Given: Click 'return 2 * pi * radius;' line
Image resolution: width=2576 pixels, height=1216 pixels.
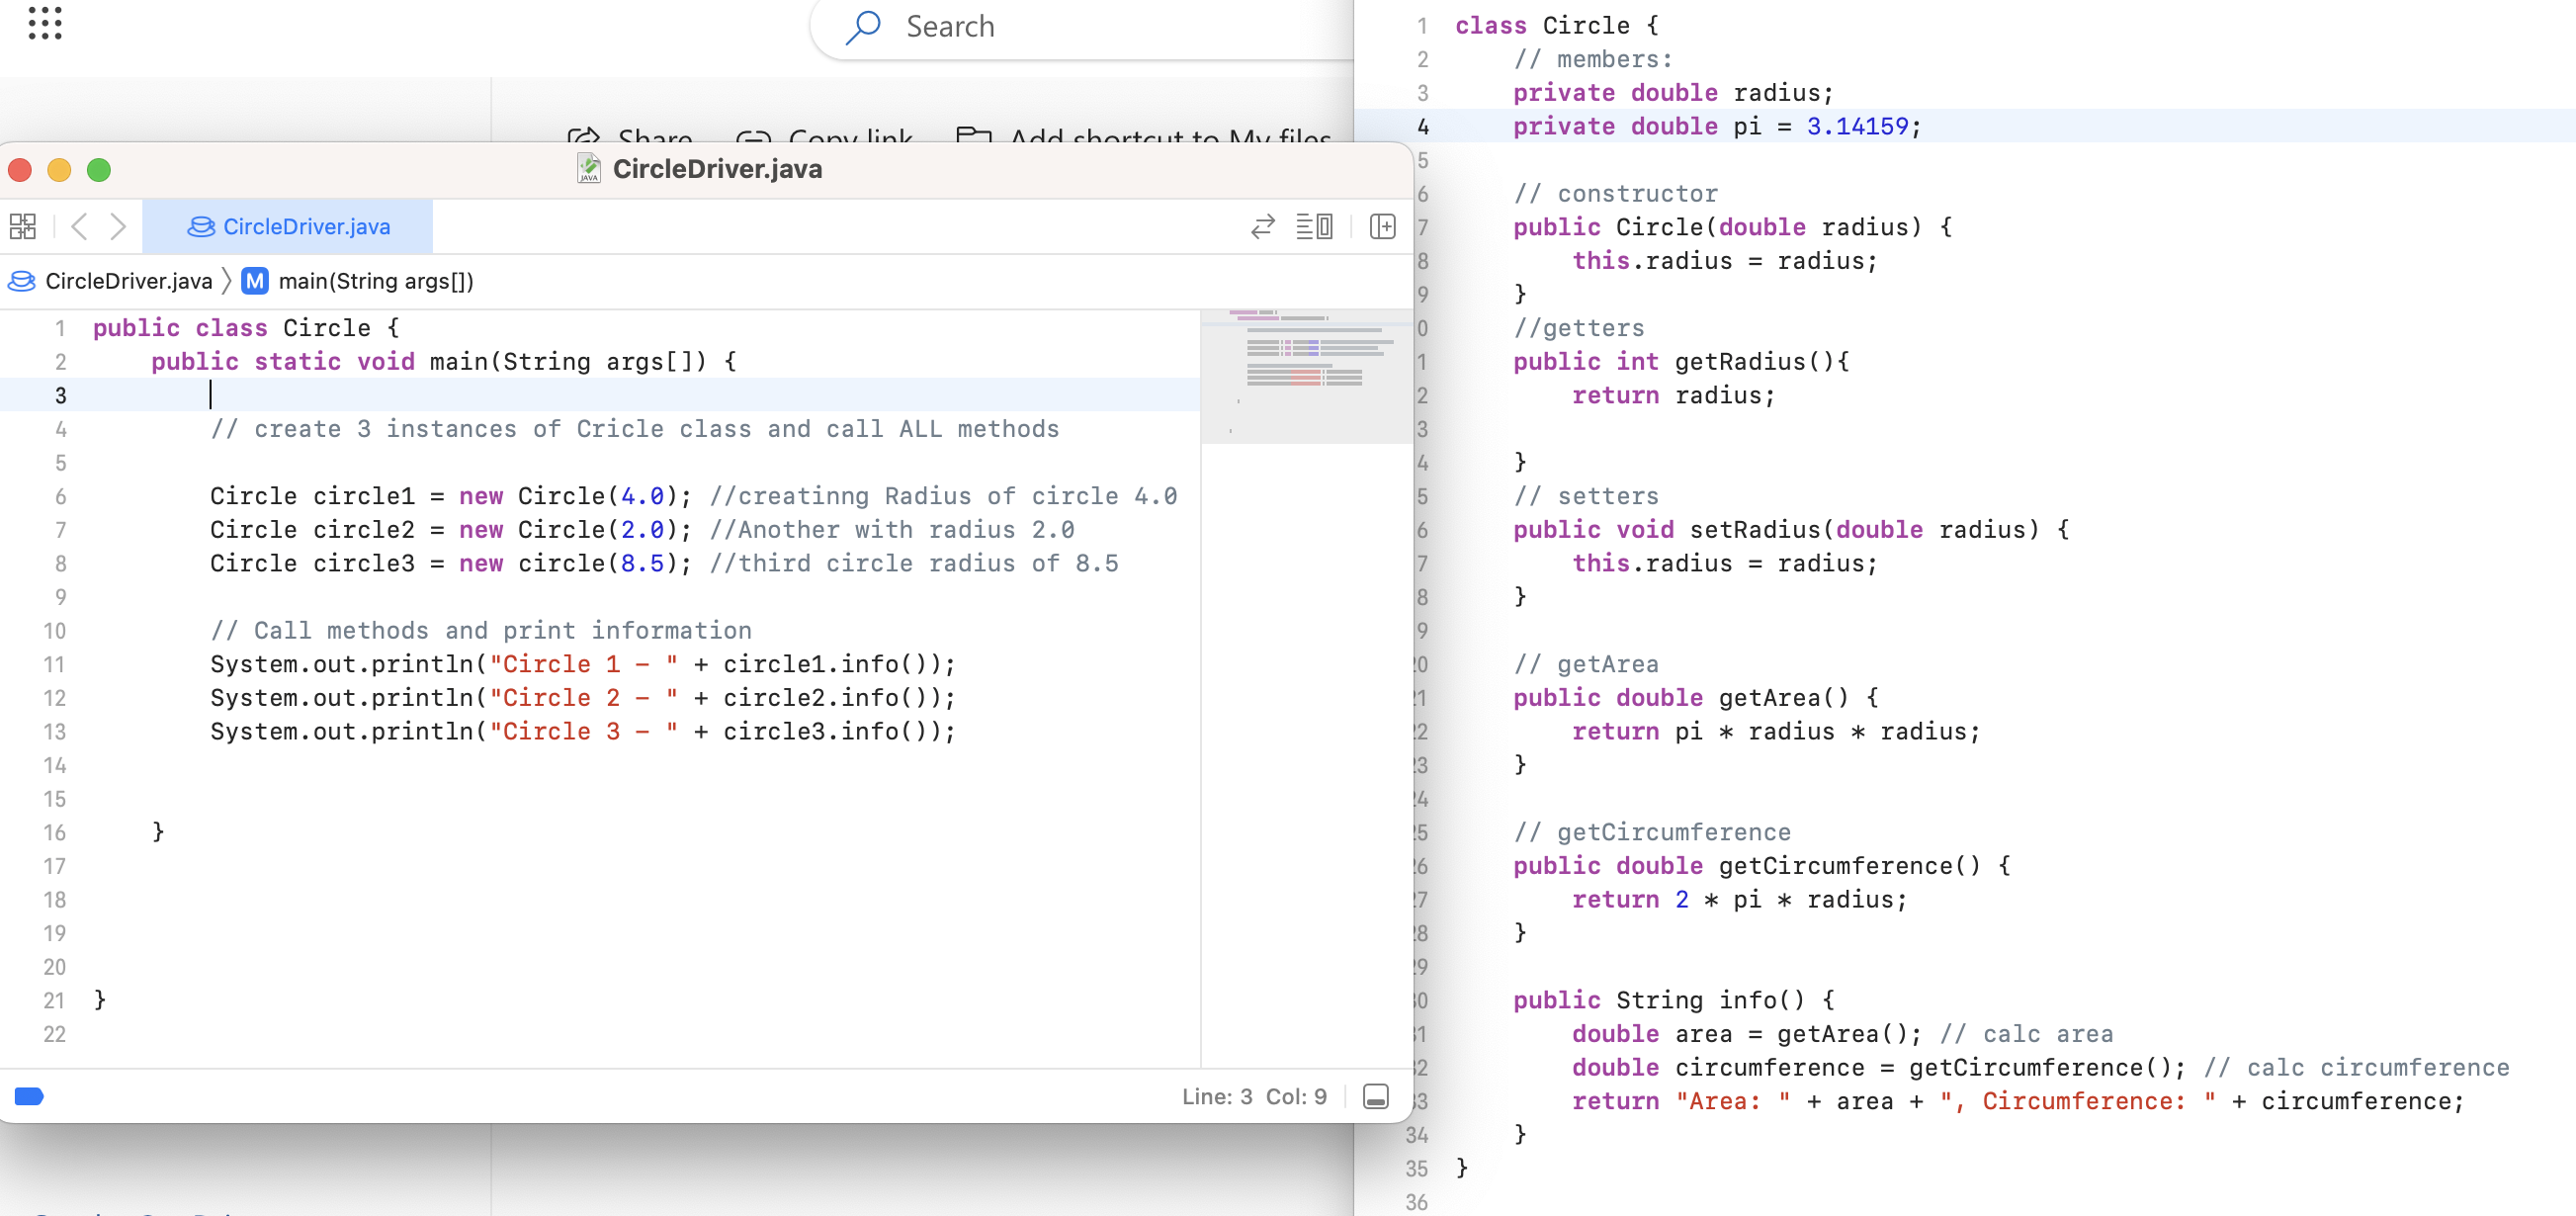Looking at the screenshot, I should [1739, 900].
